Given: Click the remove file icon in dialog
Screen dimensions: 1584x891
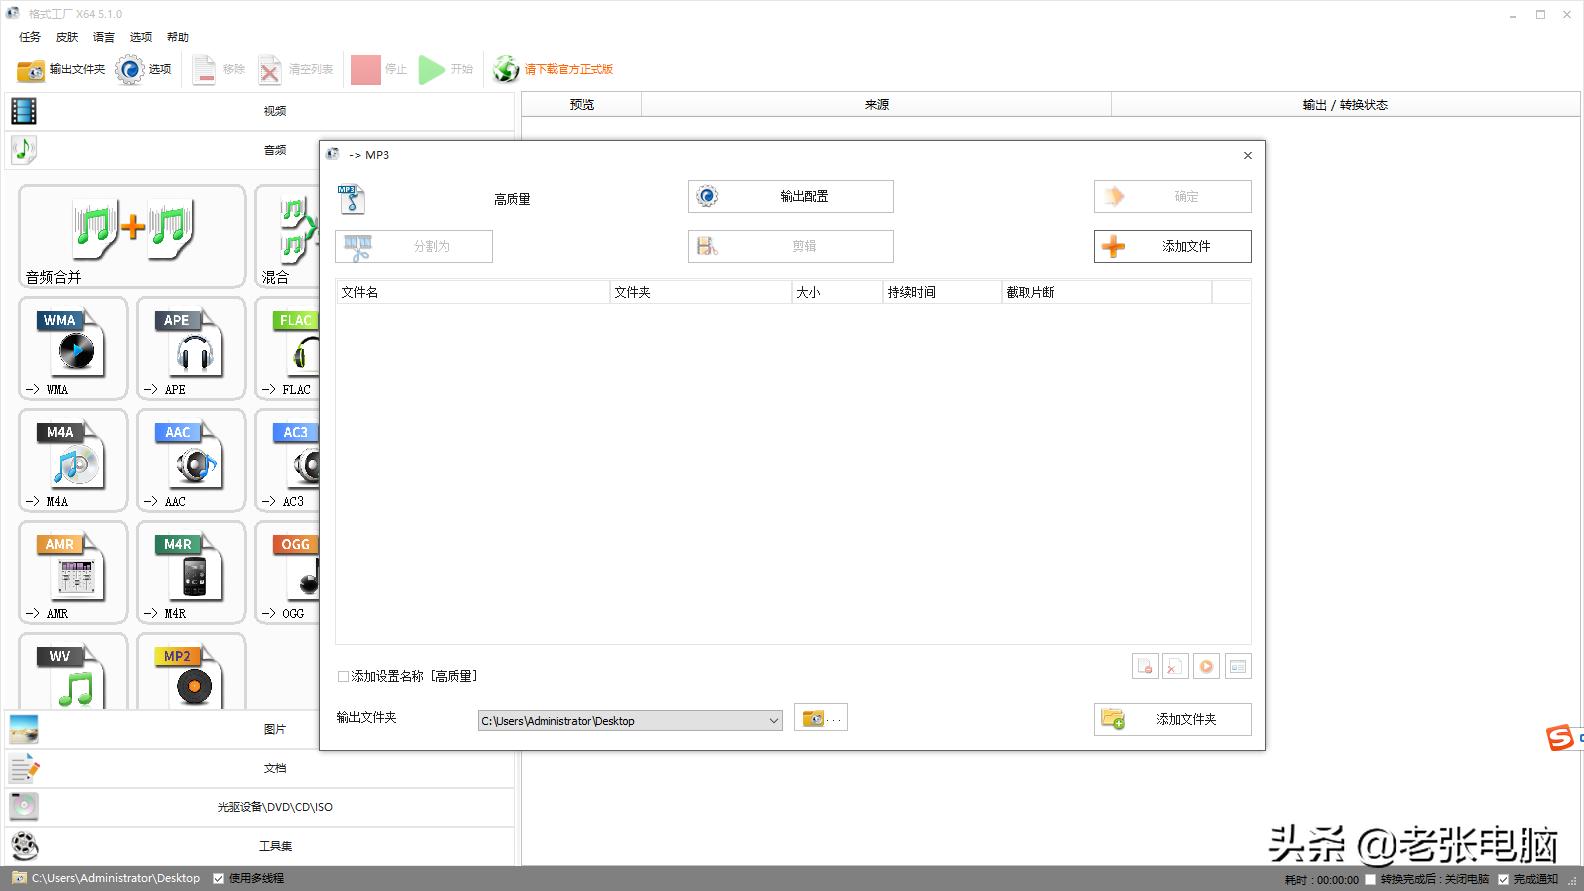Looking at the screenshot, I should (x=1145, y=667).
